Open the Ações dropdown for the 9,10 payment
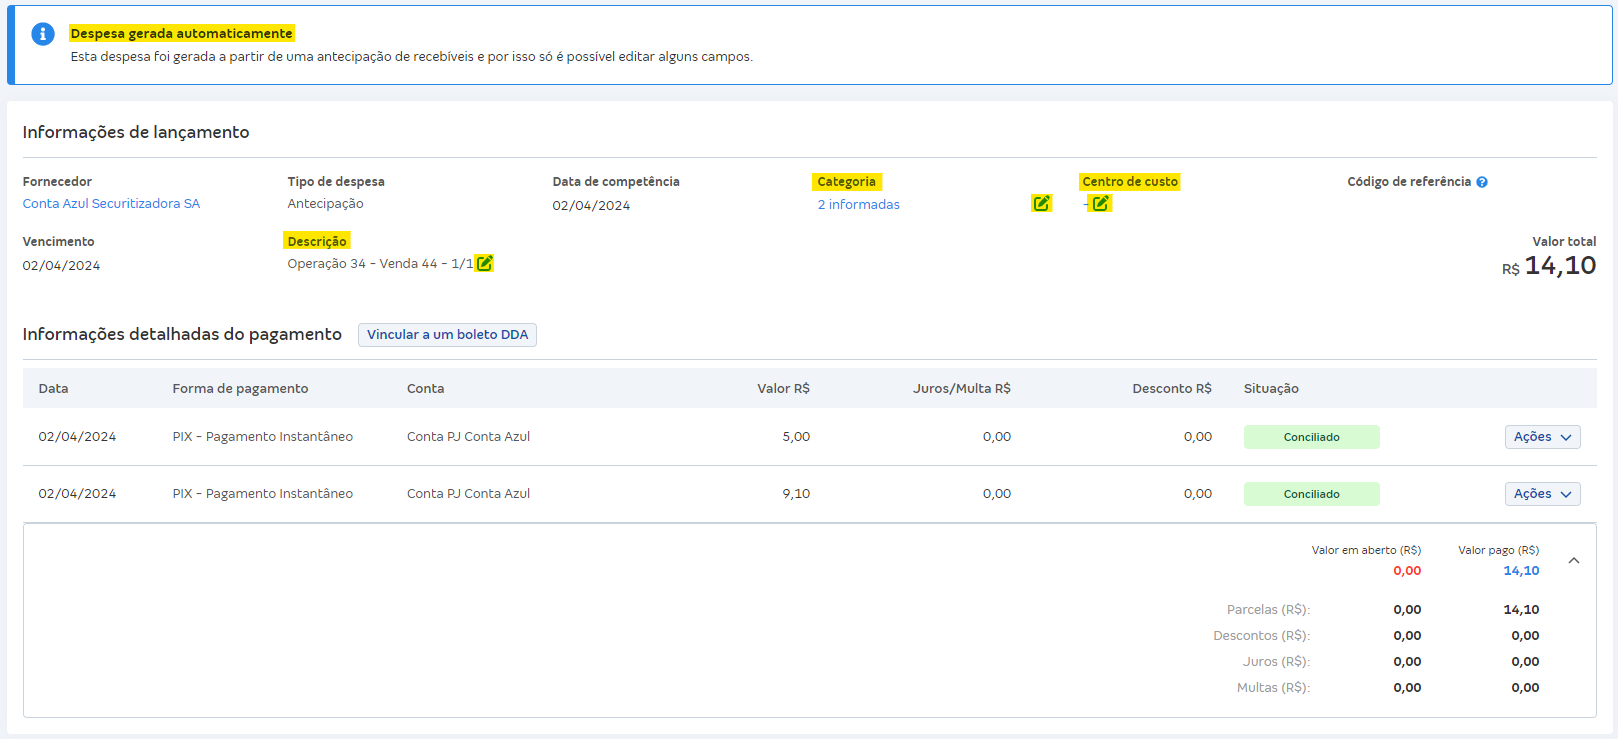 (x=1542, y=494)
